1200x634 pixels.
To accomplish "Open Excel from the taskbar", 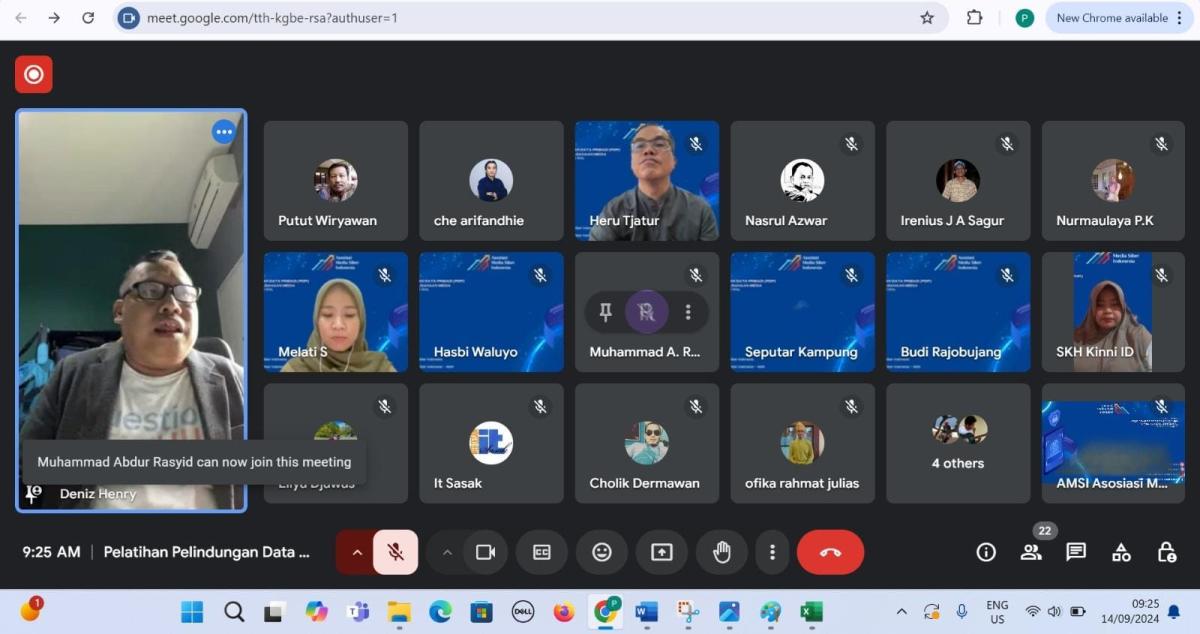I will [x=811, y=611].
